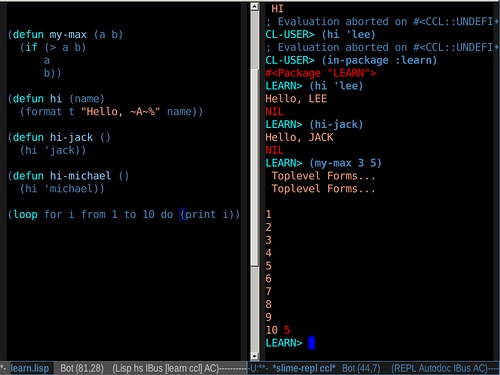Place cursor at the last LEARN> prompt

(311, 343)
